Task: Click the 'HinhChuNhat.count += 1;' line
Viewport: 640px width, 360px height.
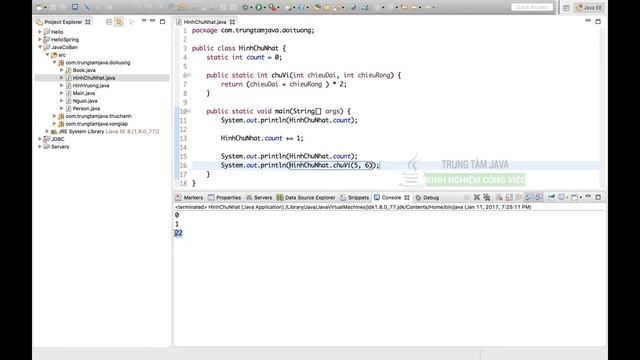Action: tap(262, 138)
